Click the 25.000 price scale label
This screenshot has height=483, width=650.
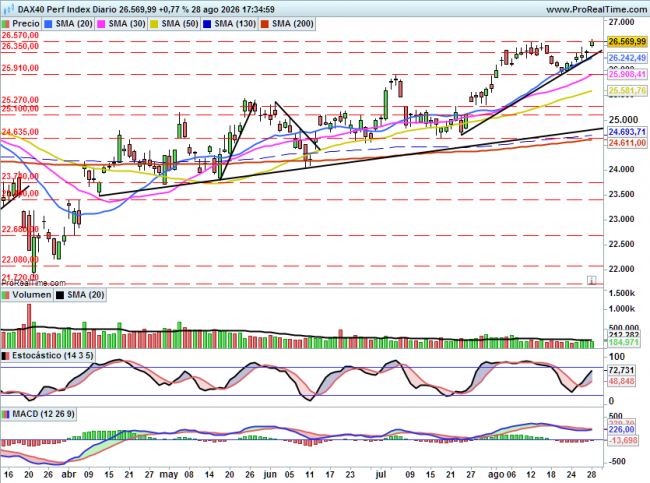pyautogui.click(x=623, y=120)
